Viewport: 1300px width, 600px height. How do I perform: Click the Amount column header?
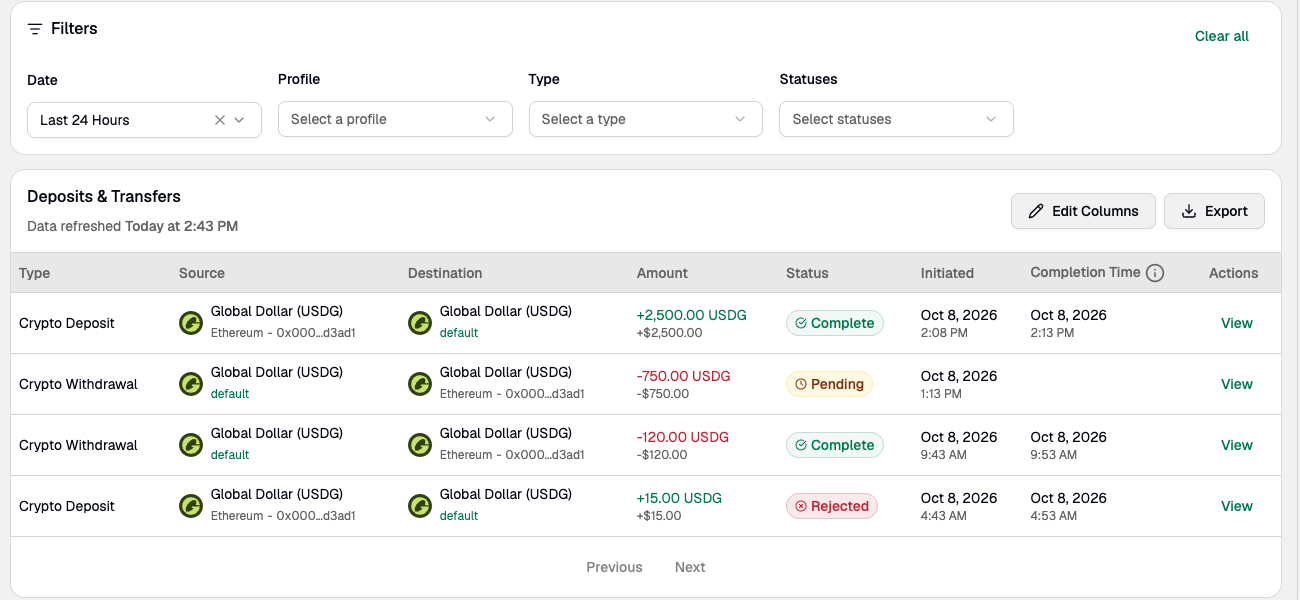[x=662, y=273]
